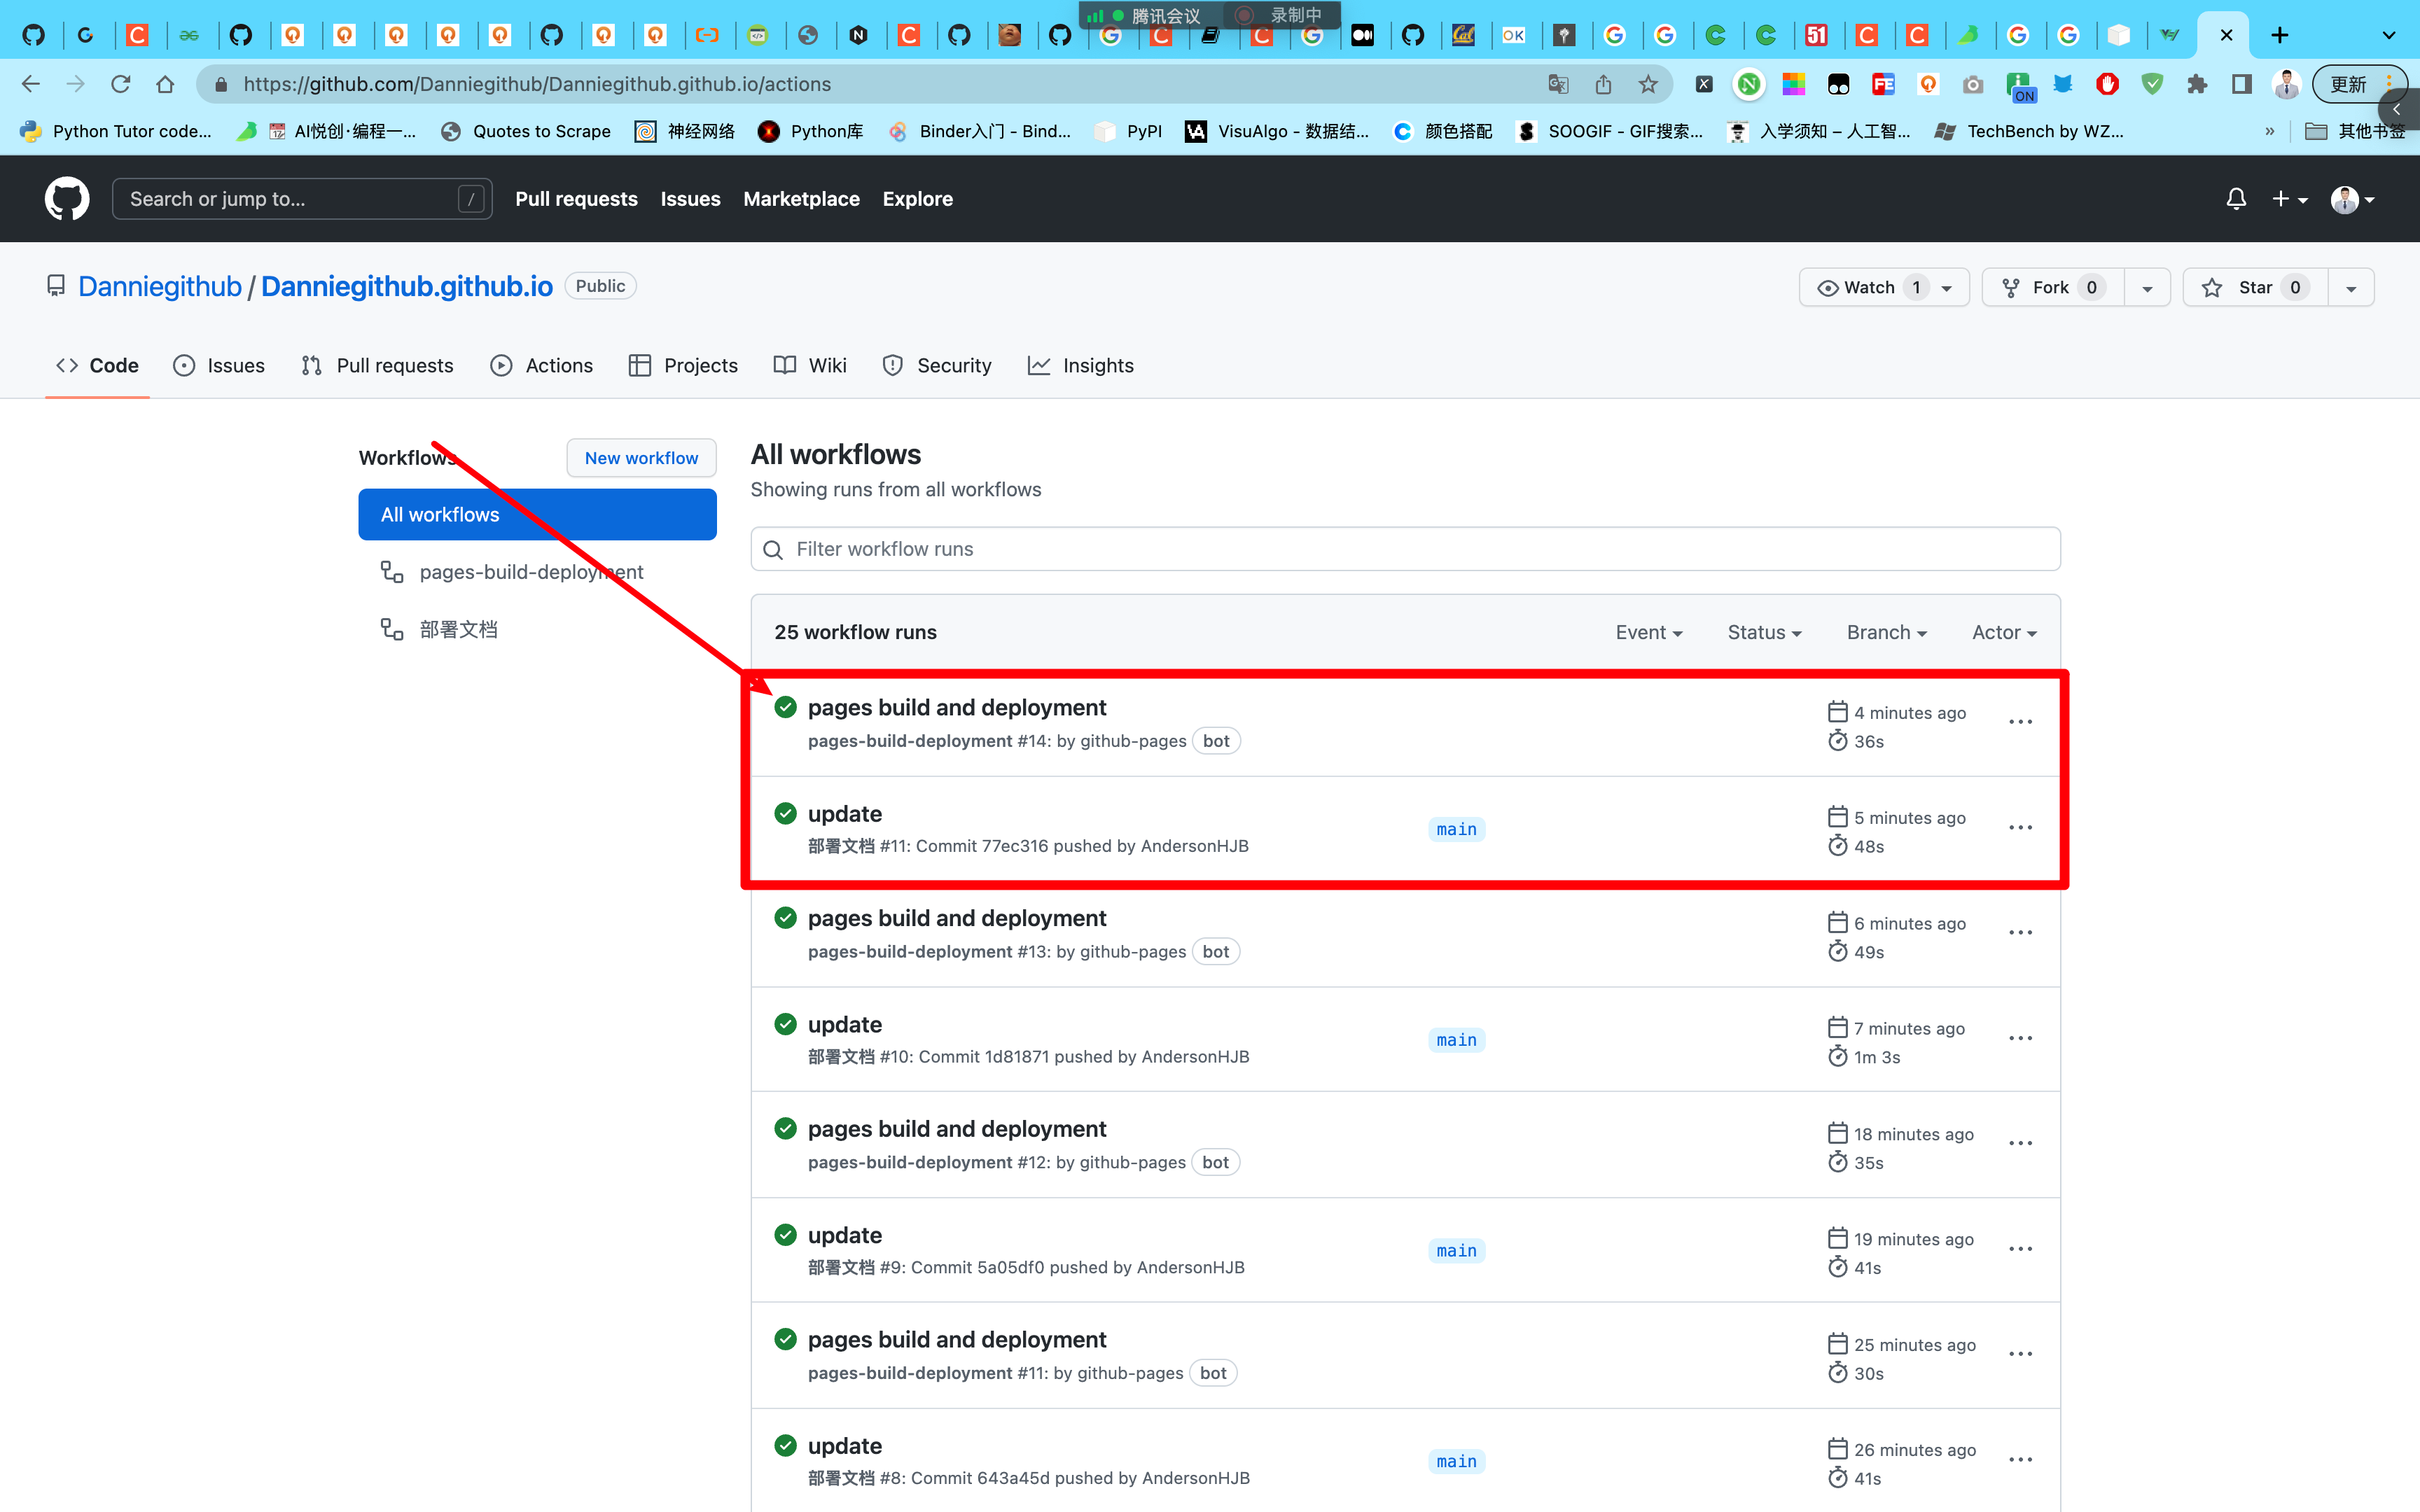Switch to the Actions tab
The image size is (2420, 1512).
tap(541, 366)
